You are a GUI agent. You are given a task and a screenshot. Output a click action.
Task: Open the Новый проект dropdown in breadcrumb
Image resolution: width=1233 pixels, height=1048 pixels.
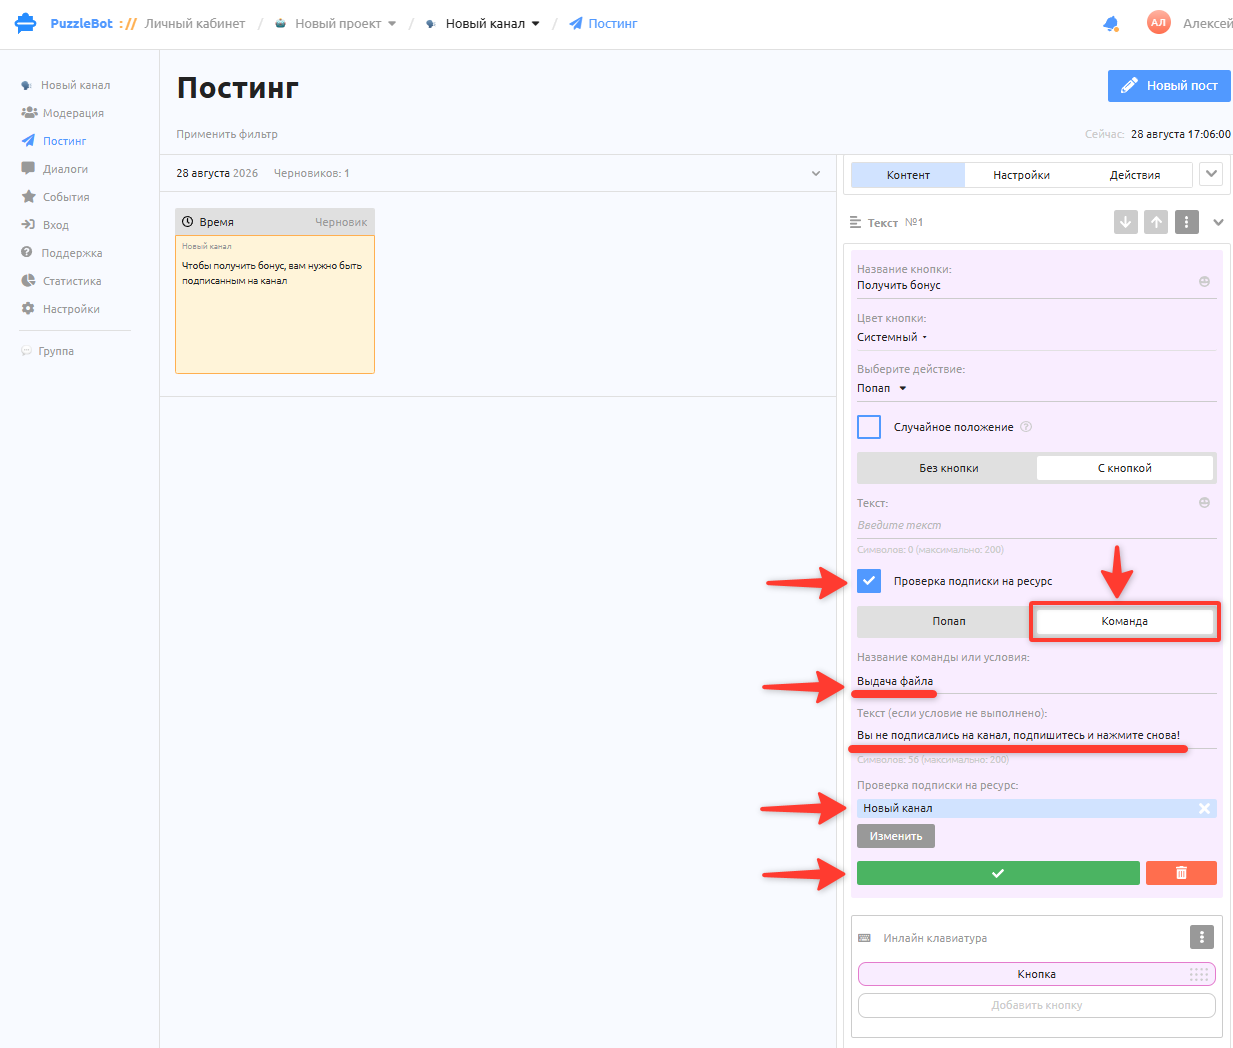pyautogui.click(x=336, y=24)
